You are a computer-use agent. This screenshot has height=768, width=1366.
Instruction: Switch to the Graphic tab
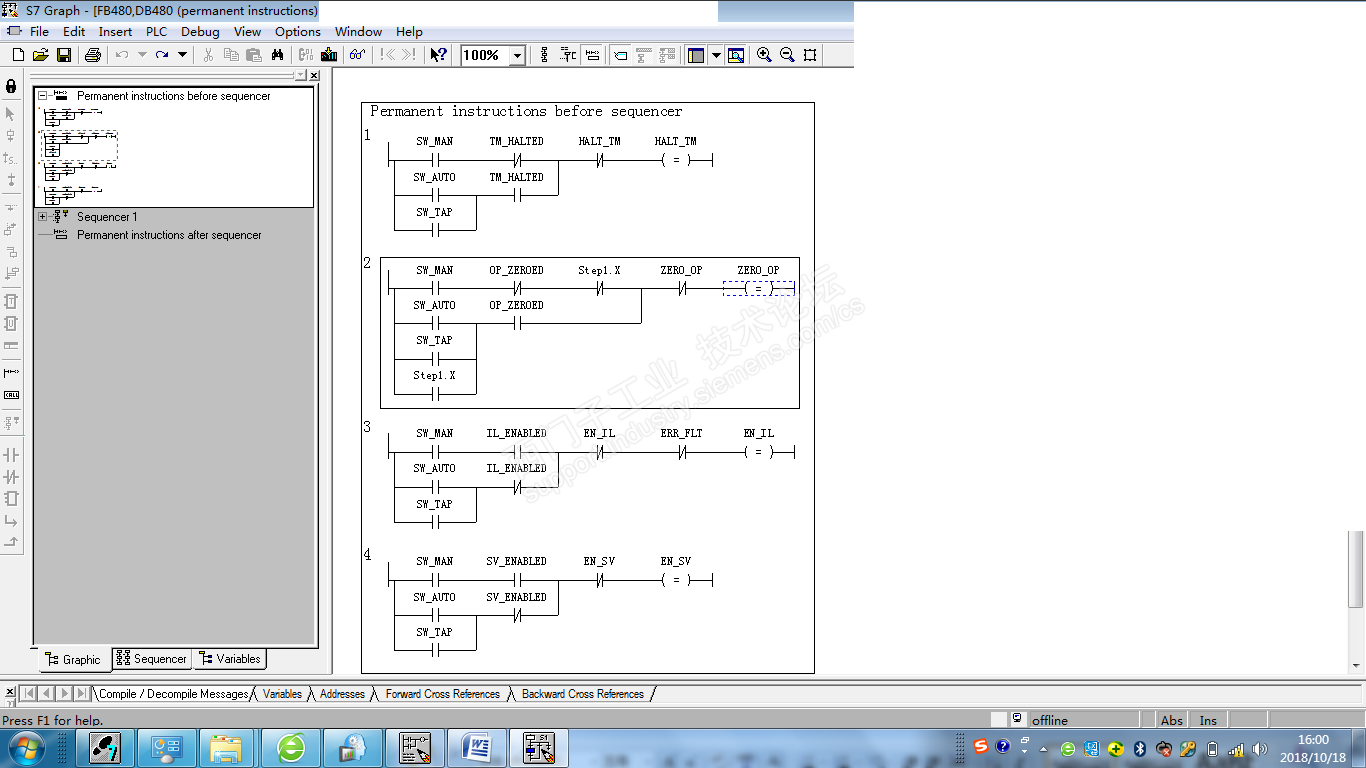click(74, 659)
